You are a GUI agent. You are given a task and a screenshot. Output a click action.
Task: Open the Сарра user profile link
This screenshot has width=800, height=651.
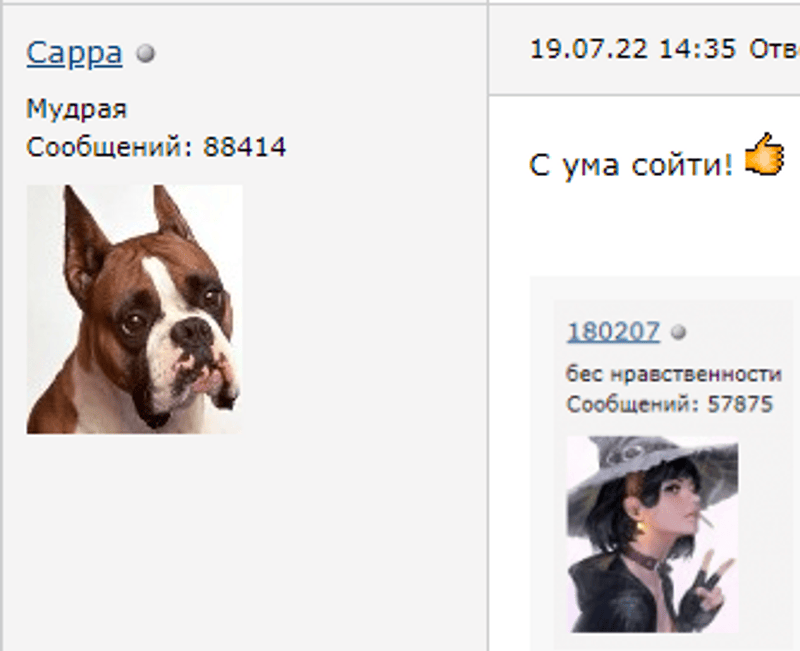[74, 53]
